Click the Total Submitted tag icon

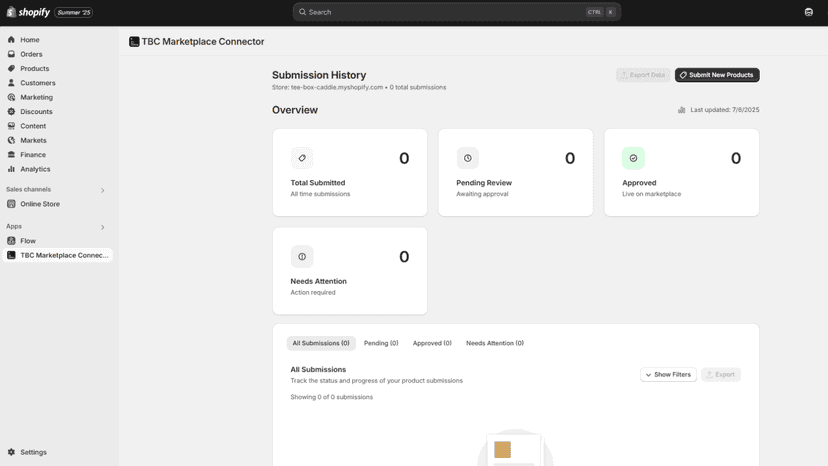pos(302,158)
